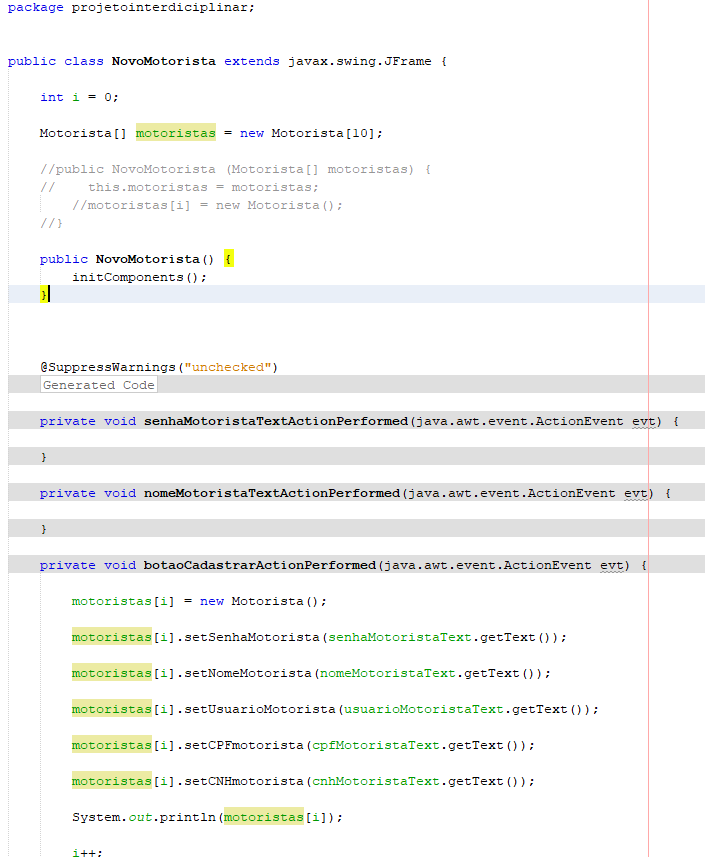Click the cpfMotoristaText field reference
705x857 pixels.
tap(375, 746)
